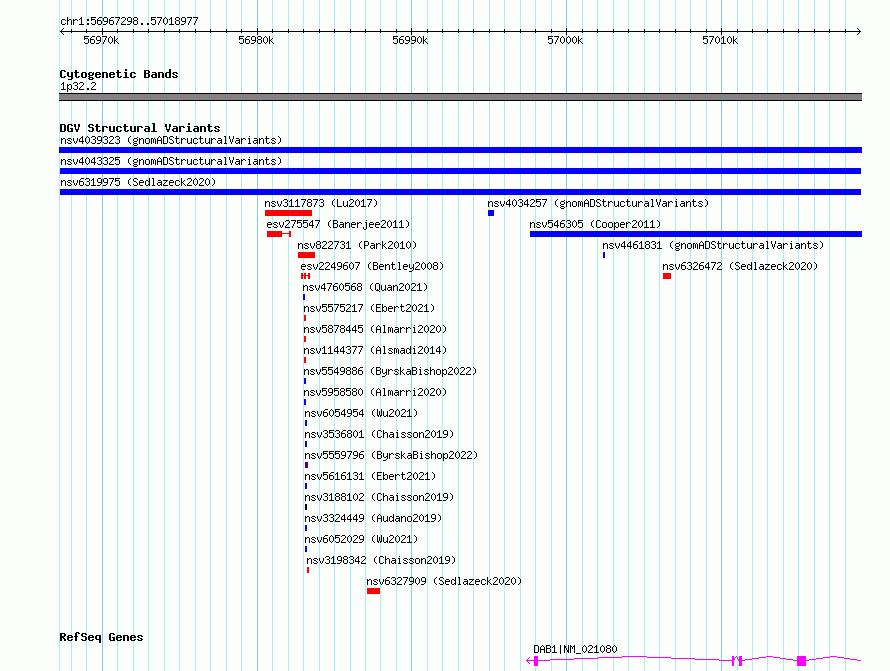The image size is (890, 671).
Task: Open nsv6319975 (Sedlazeck2020) variant label
Action: point(138,182)
